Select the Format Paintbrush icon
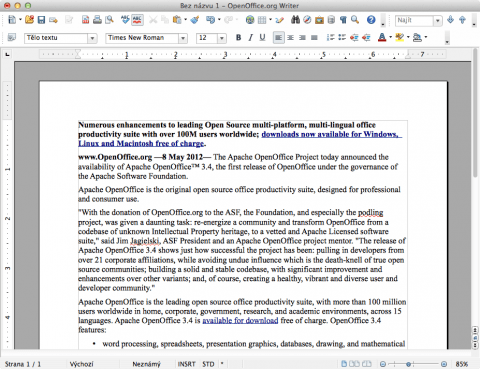This screenshot has height=369, width=480. (x=195, y=20)
